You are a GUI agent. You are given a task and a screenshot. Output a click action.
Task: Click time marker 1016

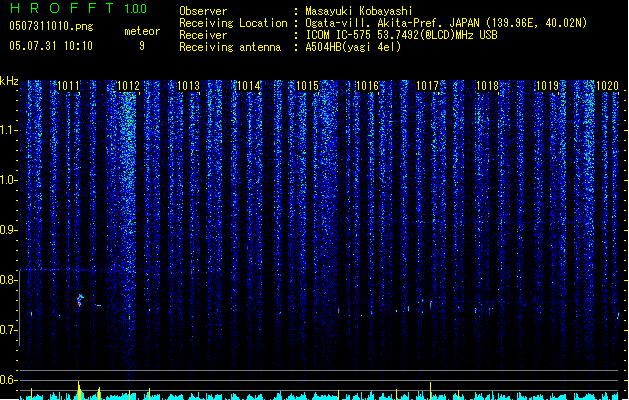pyautogui.click(x=367, y=86)
